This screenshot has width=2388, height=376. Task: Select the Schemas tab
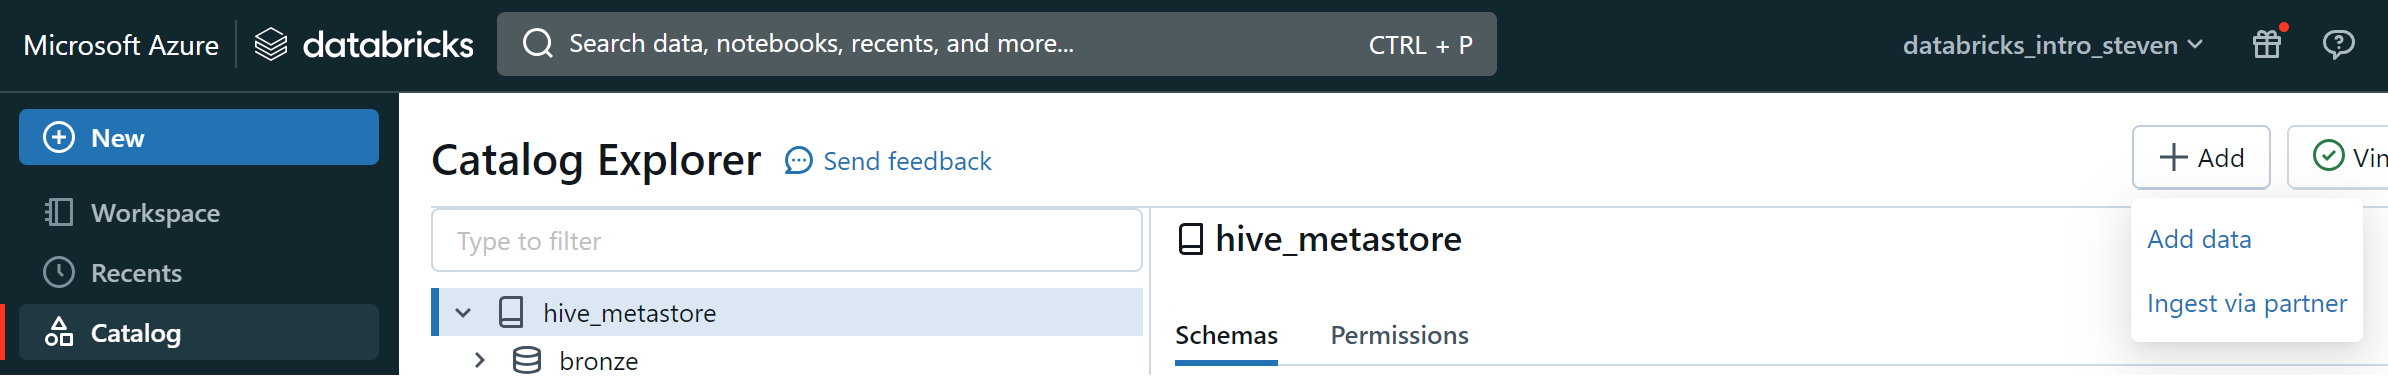pos(1226,335)
